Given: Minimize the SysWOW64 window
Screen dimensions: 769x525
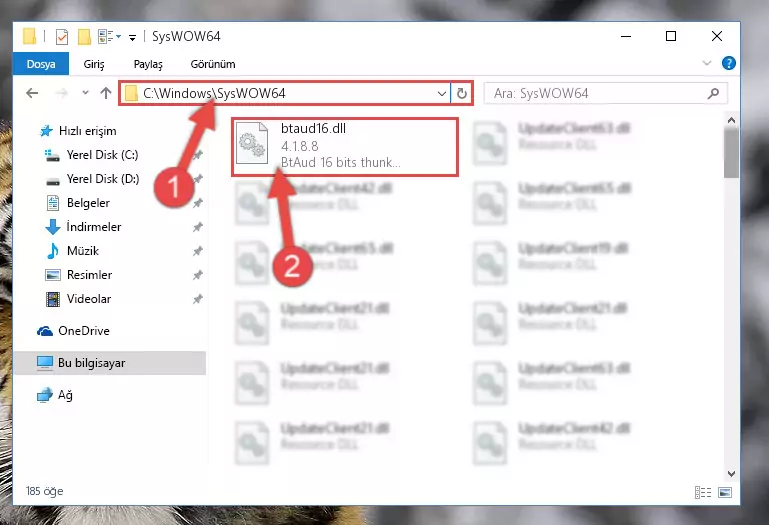Looking at the screenshot, I should pos(626,37).
